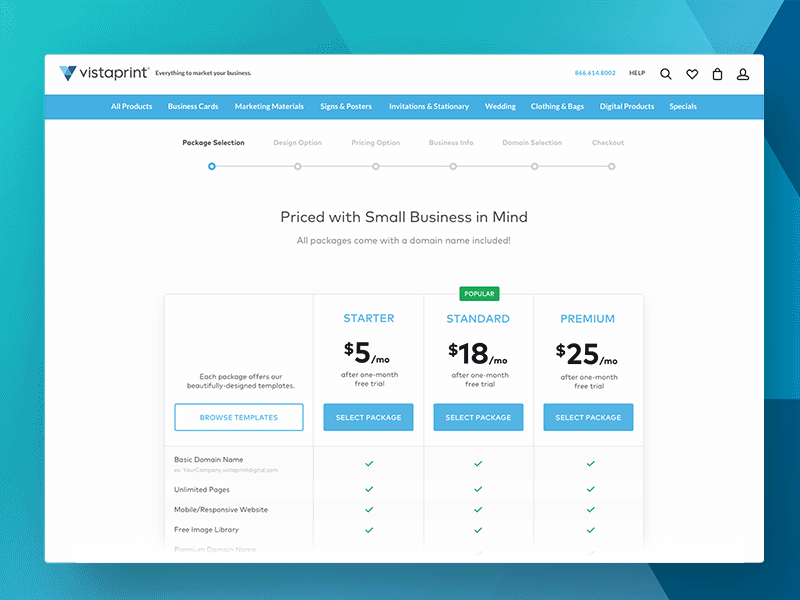Click the Package Selection step marker
The width and height of the screenshot is (800, 600).
click(211, 167)
